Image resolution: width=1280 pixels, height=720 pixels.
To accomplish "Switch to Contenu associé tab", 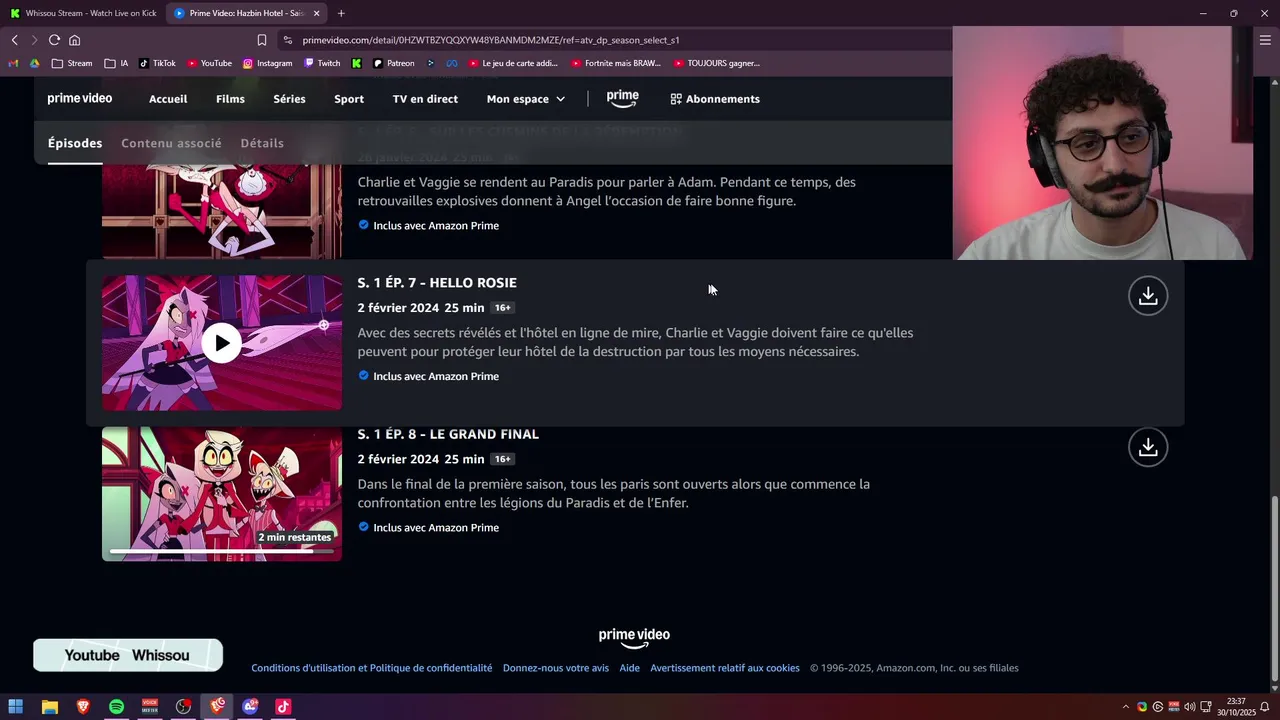I will tap(171, 143).
